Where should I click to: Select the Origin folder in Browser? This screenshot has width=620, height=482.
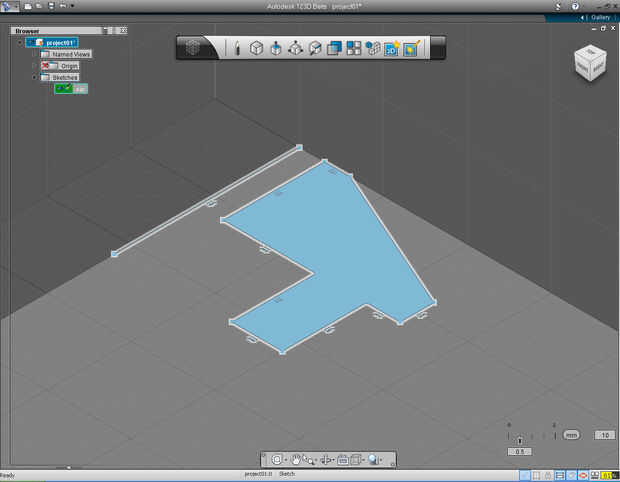[x=60, y=66]
